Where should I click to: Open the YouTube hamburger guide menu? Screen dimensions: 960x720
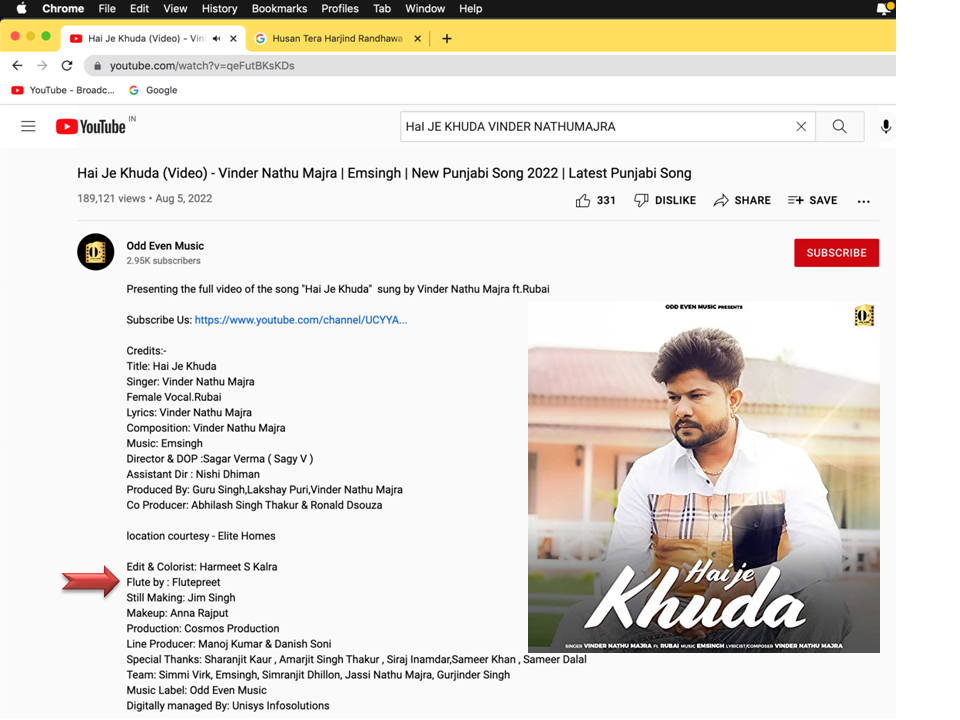coord(28,127)
